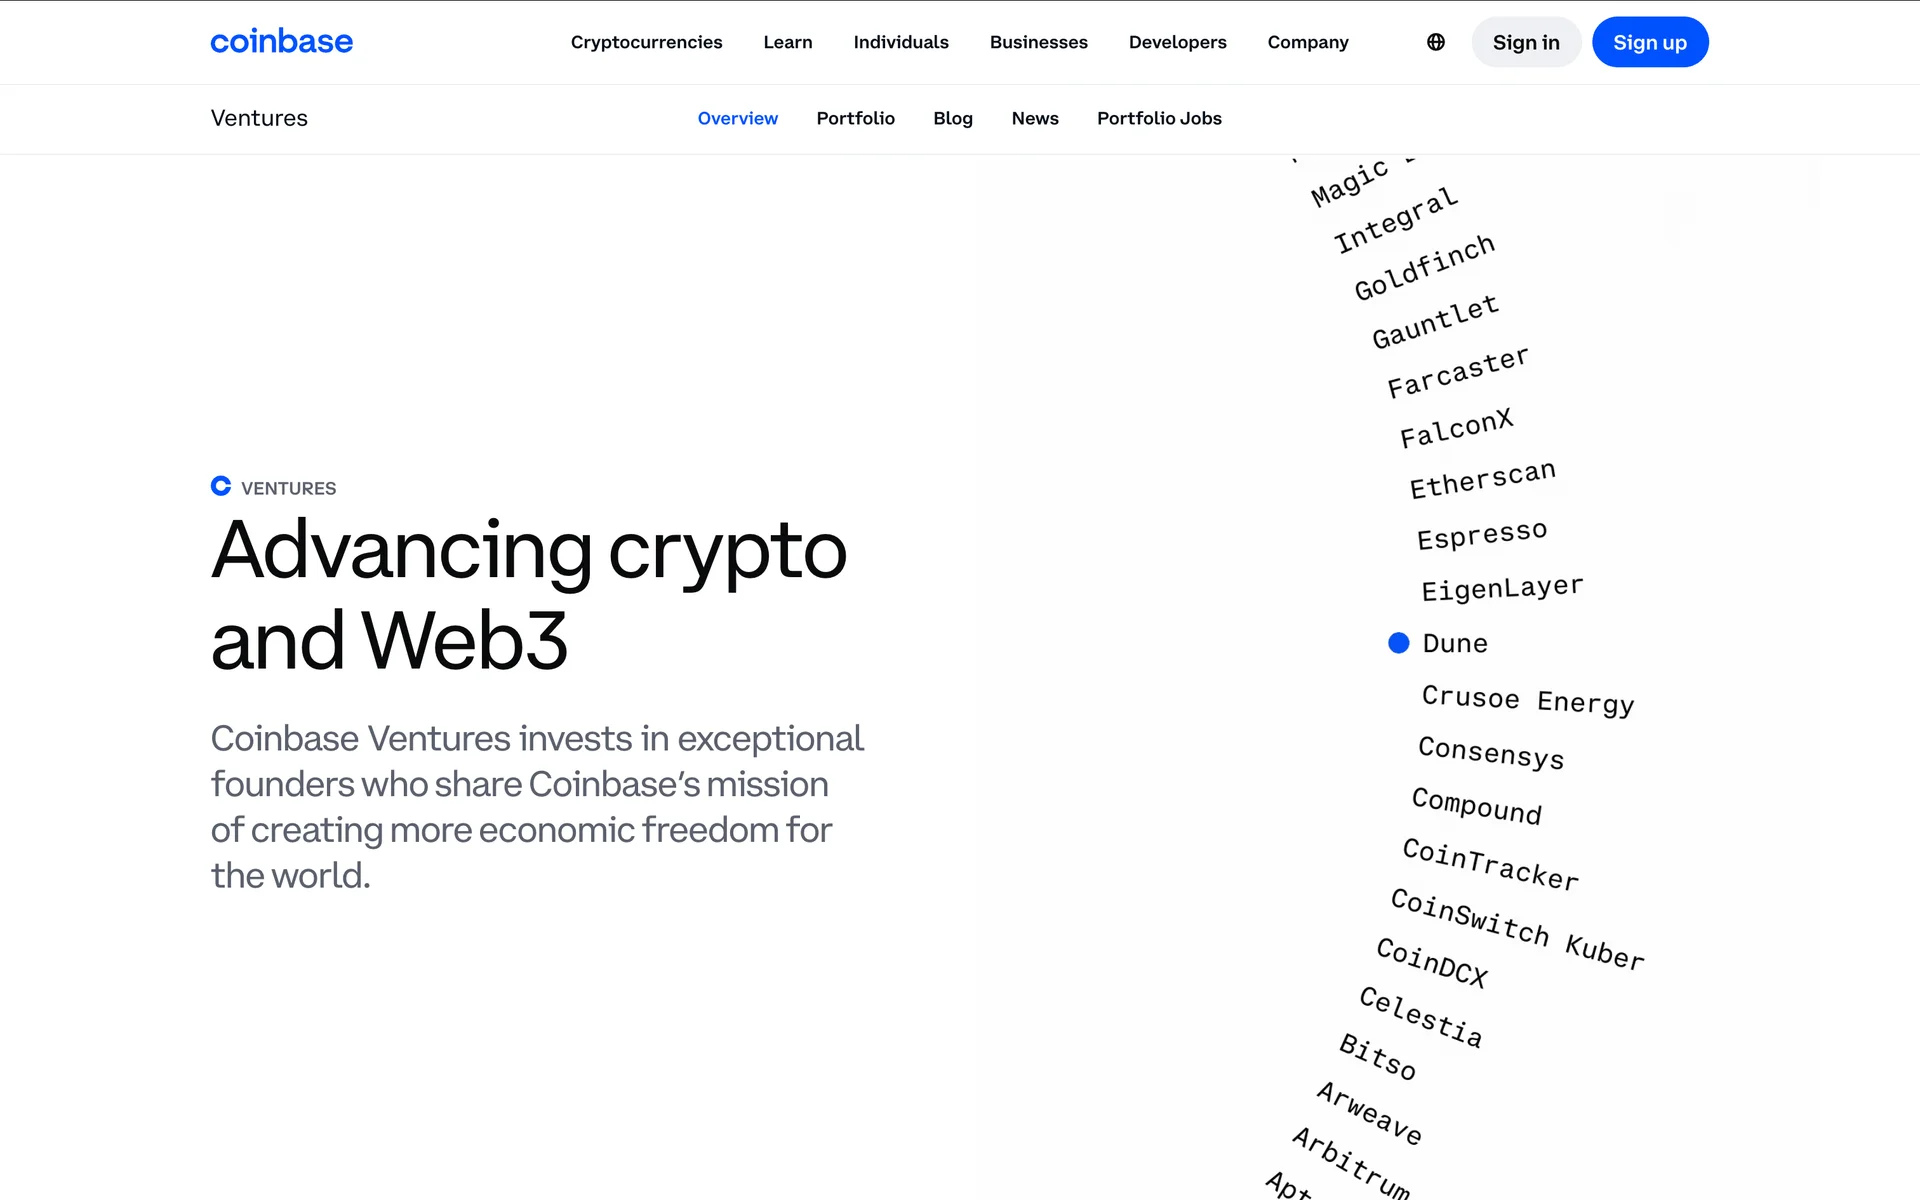Open the News link
Viewport: 1920px width, 1200px height.
click(x=1034, y=118)
